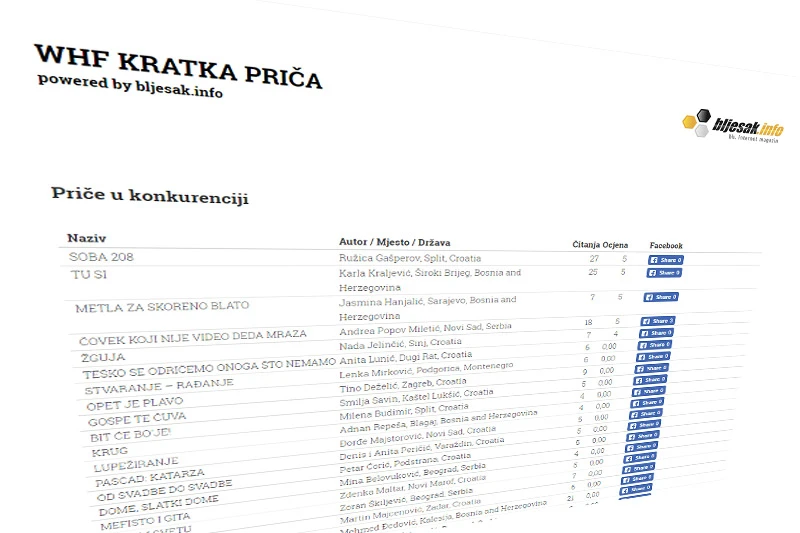The image size is (800, 533).
Task: Open the story OPET JE PLAVO
Action: point(134,403)
